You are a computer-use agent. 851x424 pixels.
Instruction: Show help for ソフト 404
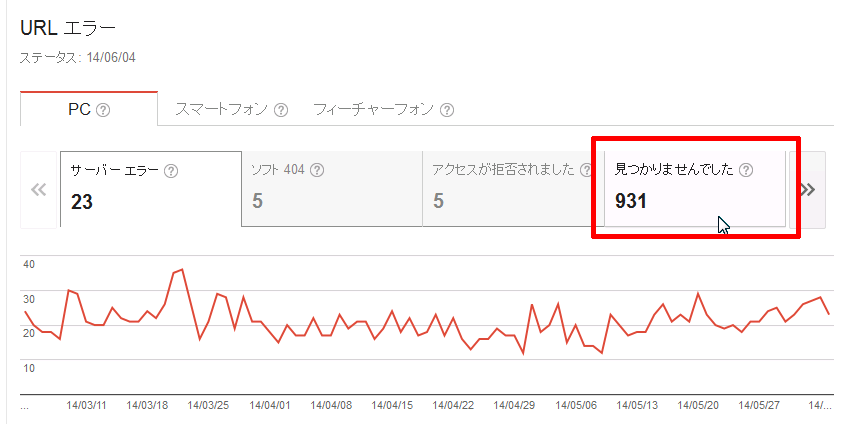pos(317,170)
